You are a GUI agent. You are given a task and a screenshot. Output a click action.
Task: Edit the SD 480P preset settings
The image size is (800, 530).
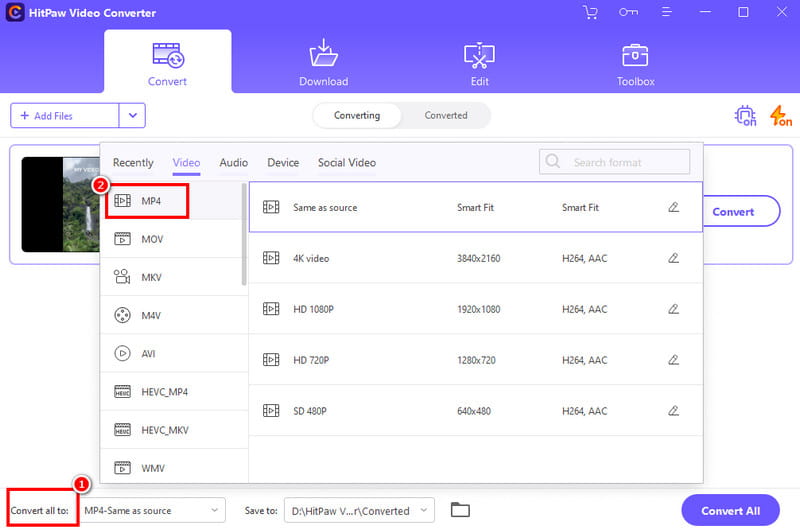673,410
